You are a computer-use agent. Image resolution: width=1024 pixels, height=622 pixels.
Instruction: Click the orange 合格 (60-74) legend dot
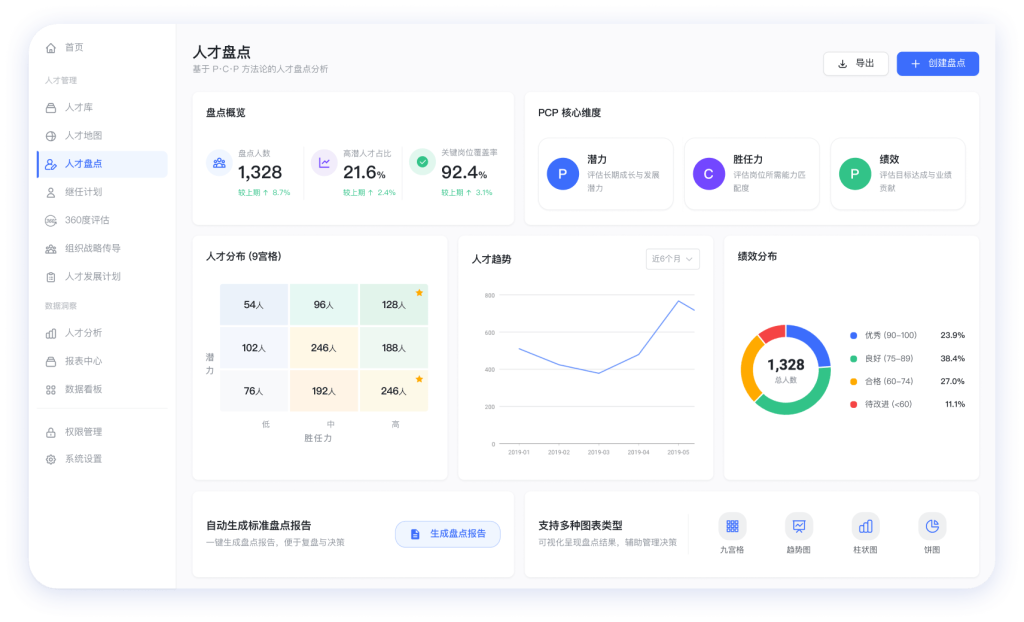coord(854,382)
